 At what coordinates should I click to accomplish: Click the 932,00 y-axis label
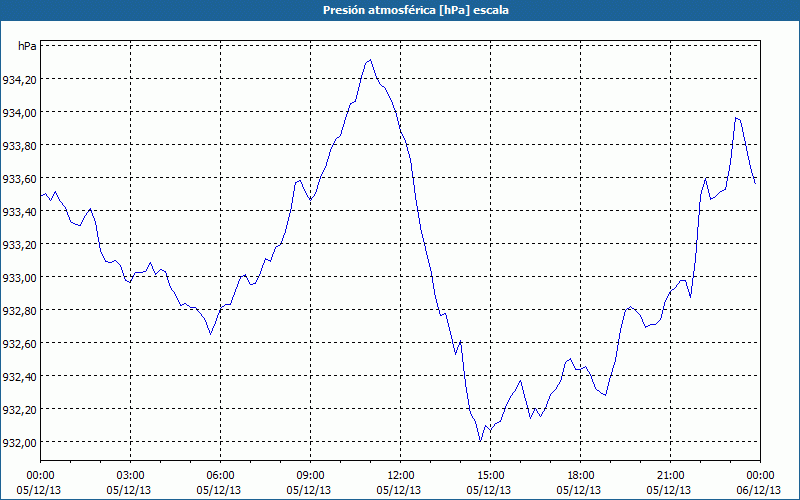19,442
